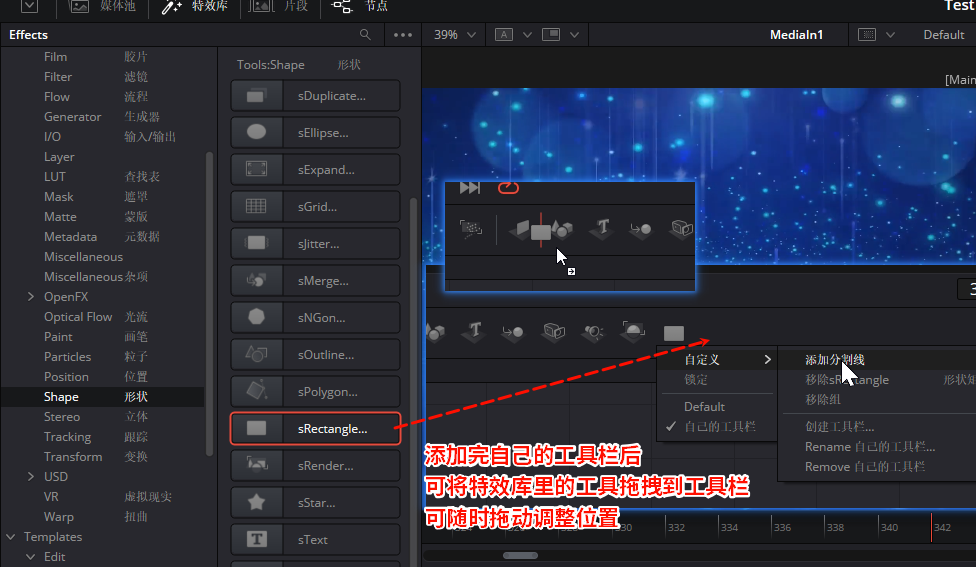Click the viewer grid icon right of MediaIn1
Viewport: 976px width, 567px height.
pyautogui.click(x=867, y=35)
